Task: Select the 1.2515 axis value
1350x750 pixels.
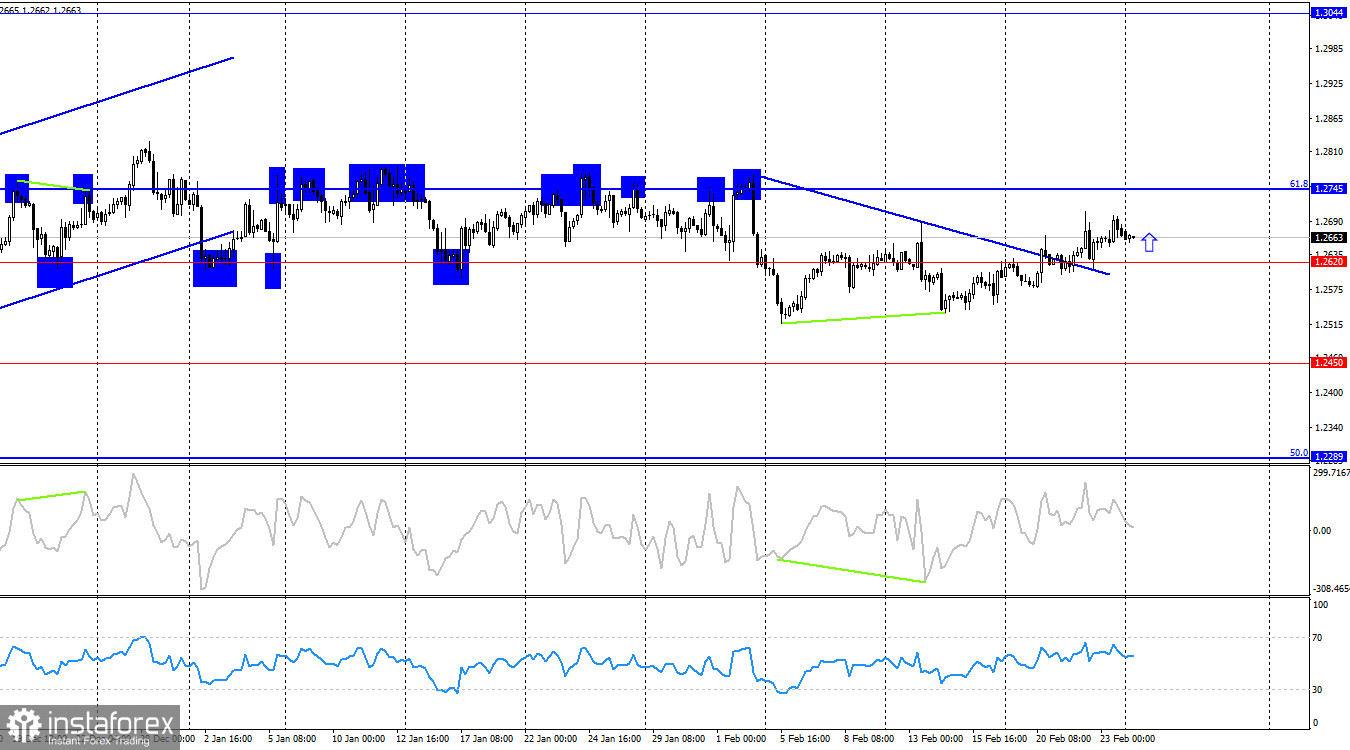Action: point(1331,325)
